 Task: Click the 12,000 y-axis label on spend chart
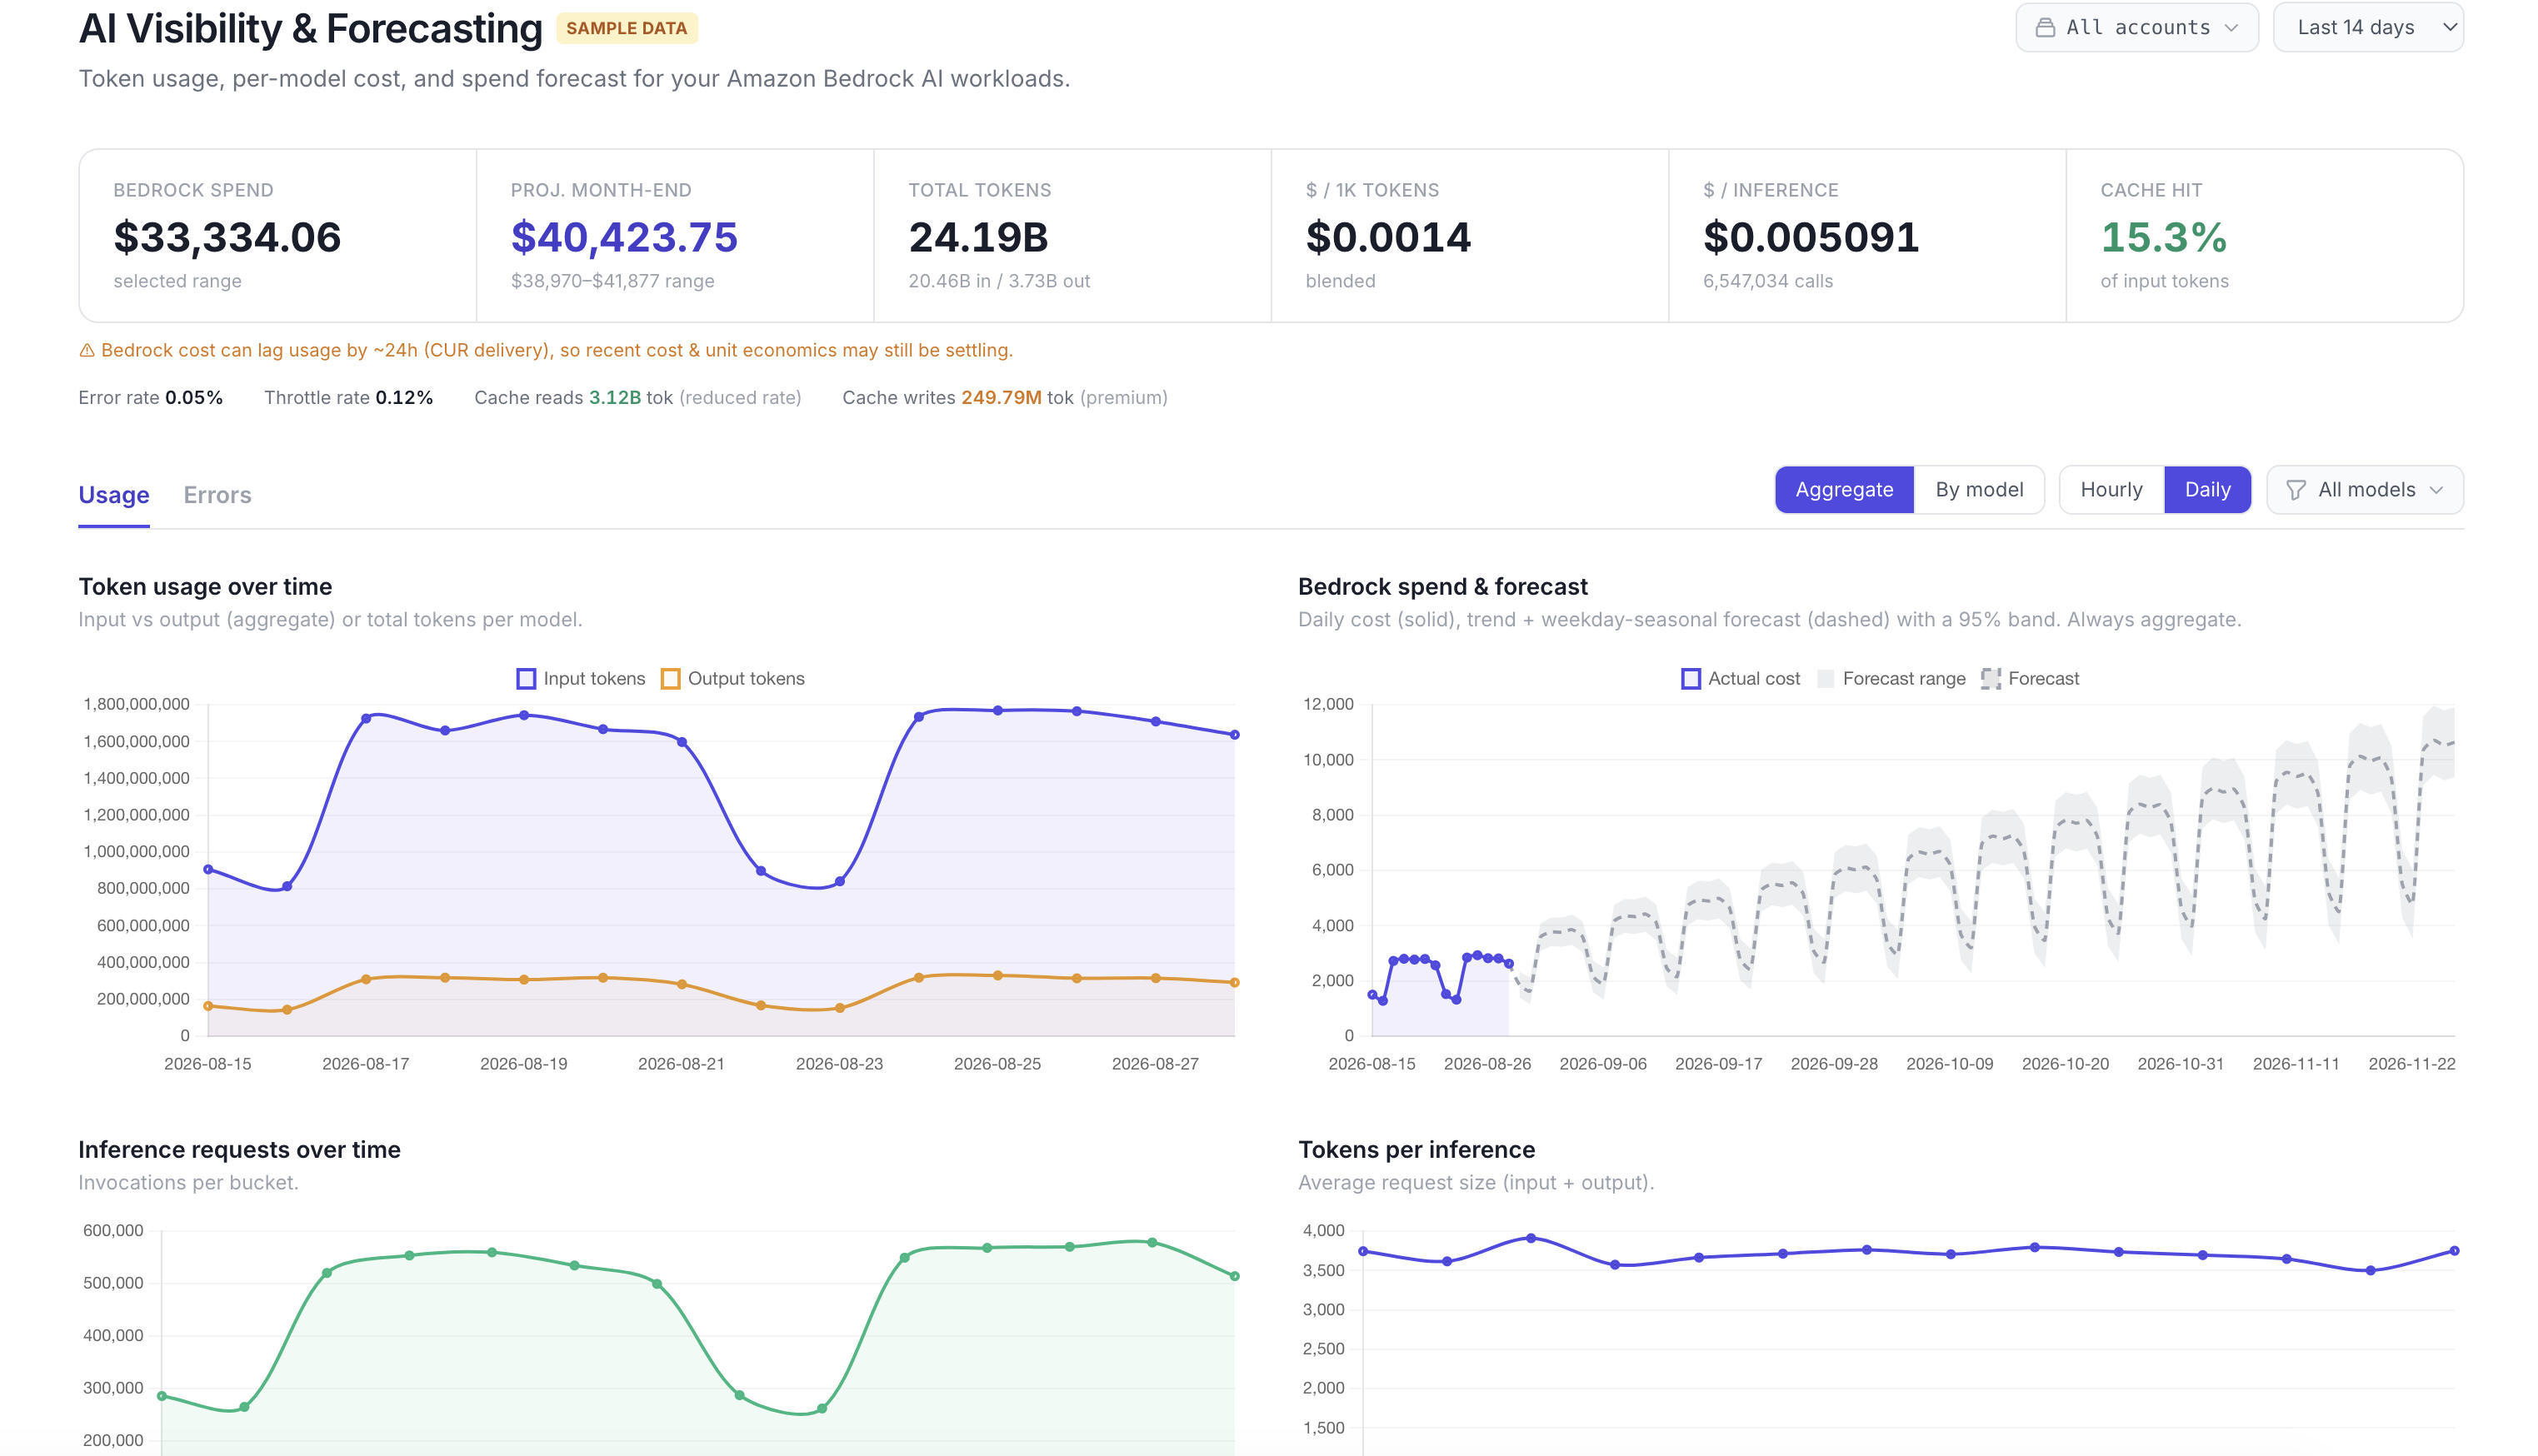tap(1328, 705)
